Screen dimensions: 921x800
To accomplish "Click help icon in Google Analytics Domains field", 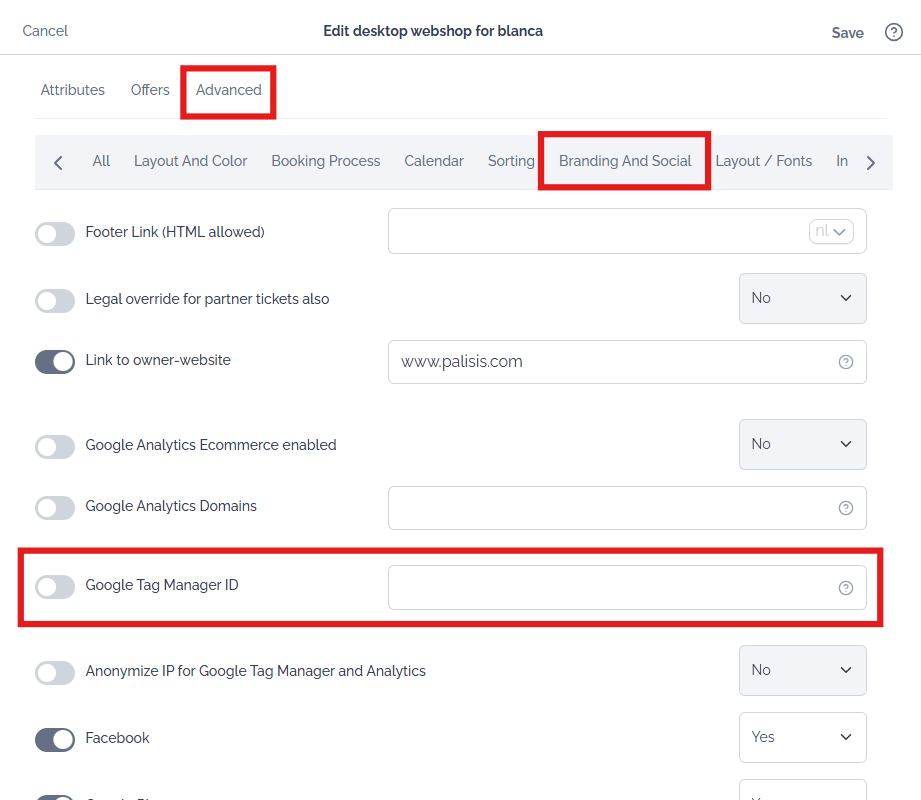I will coord(845,508).
